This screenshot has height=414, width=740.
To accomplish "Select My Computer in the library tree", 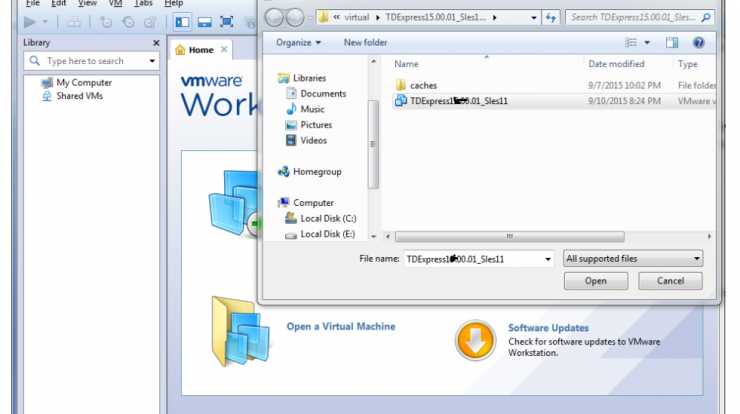I will point(84,83).
